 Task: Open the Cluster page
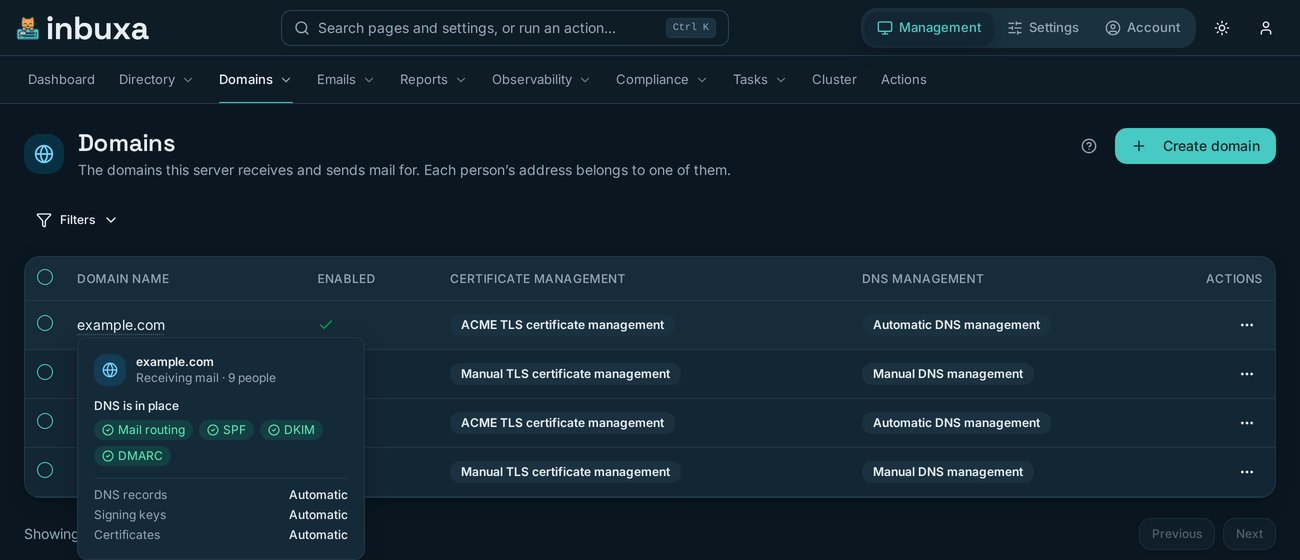coord(834,80)
